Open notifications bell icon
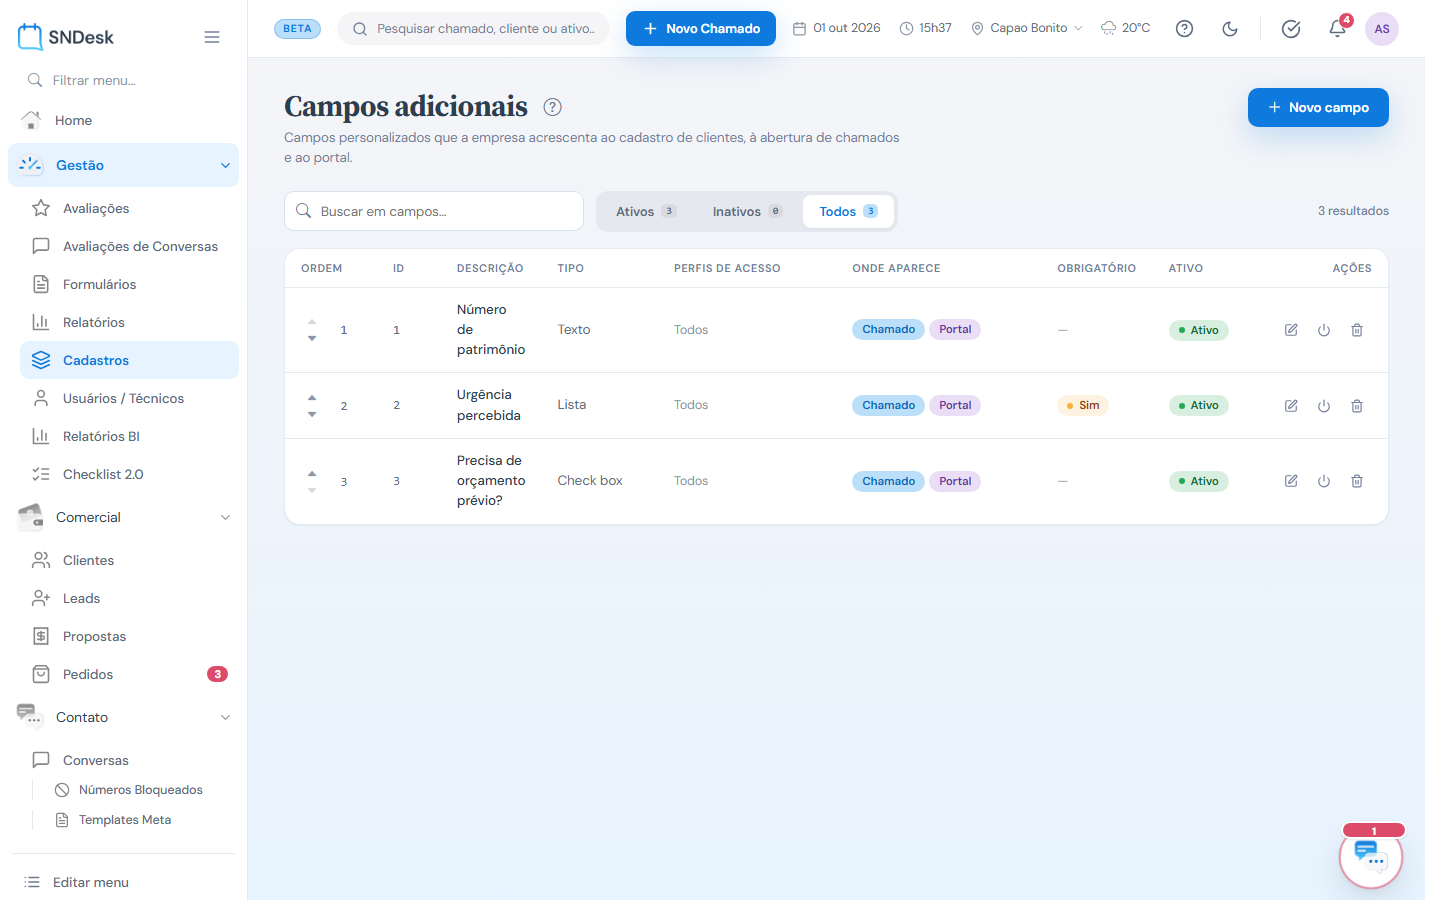Image resolution: width=1440 pixels, height=900 pixels. 1337,29
